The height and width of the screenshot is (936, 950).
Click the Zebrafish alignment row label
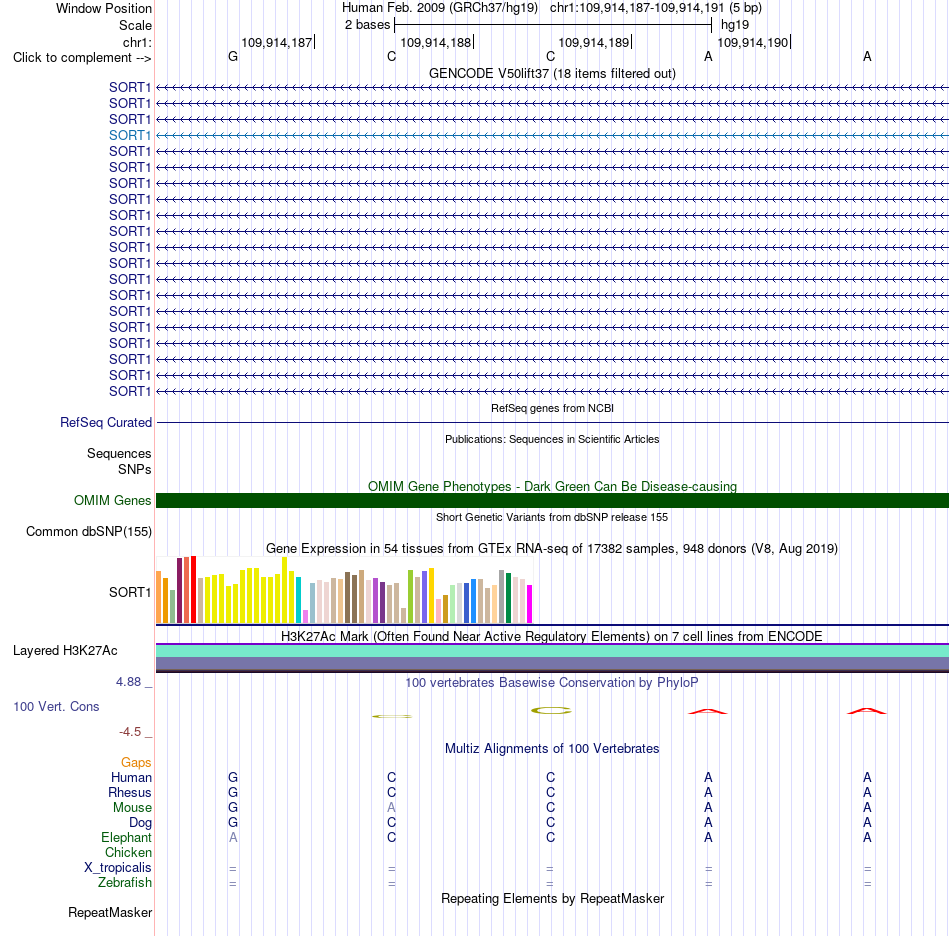(x=125, y=883)
